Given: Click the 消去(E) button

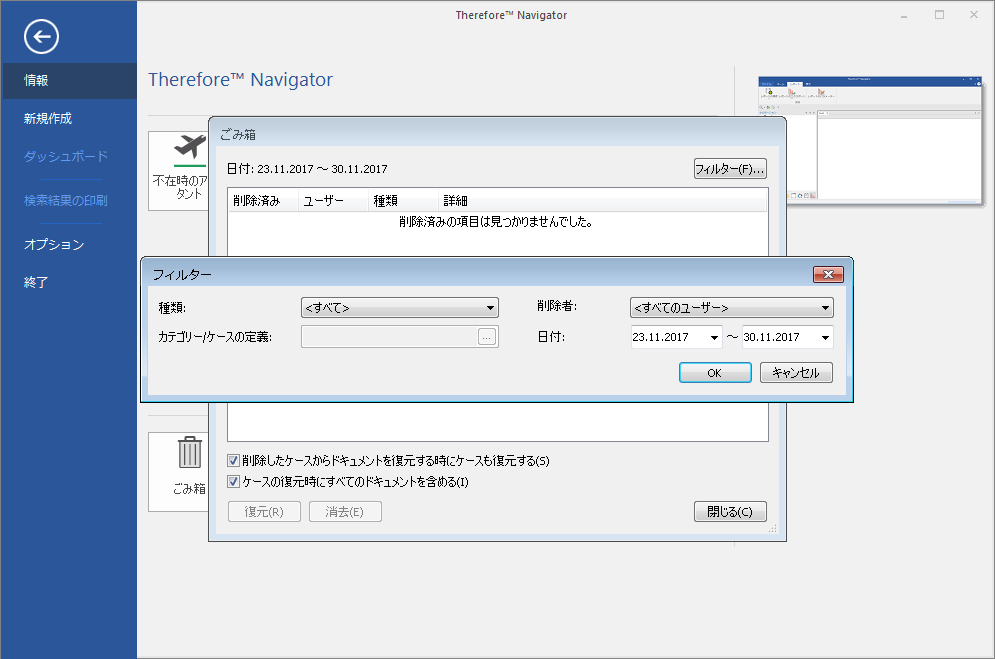Looking at the screenshot, I should [345, 512].
